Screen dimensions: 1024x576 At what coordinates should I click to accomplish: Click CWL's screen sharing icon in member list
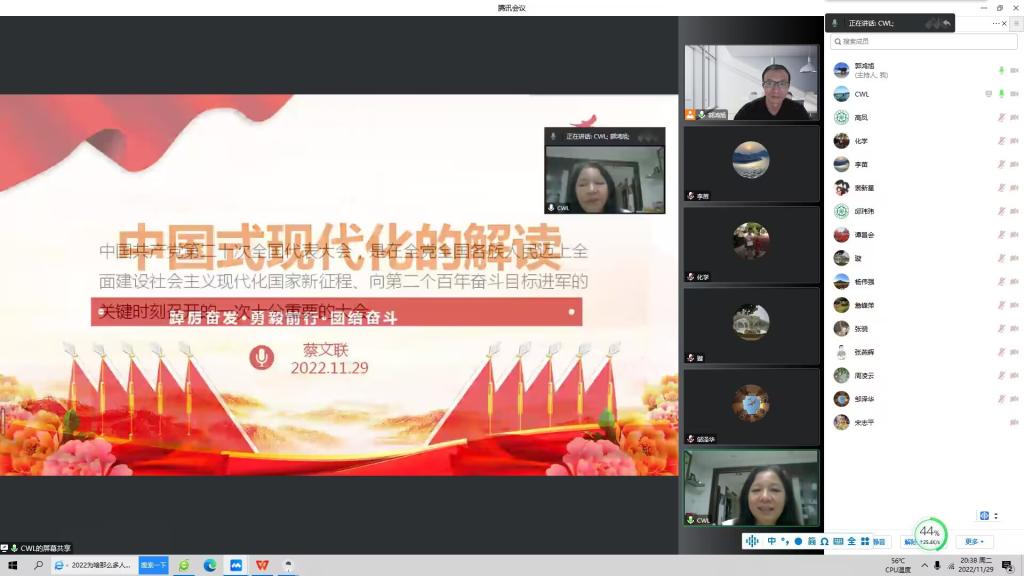tap(988, 94)
